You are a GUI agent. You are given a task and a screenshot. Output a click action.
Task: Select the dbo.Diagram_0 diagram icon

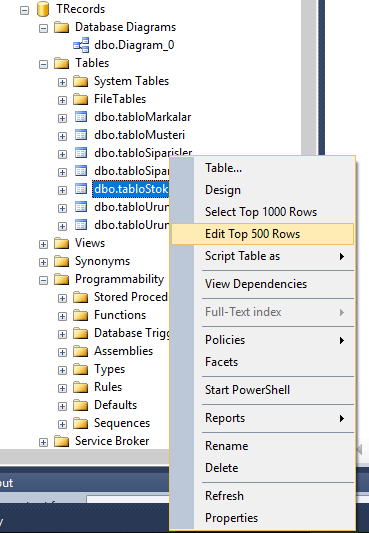(81, 45)
